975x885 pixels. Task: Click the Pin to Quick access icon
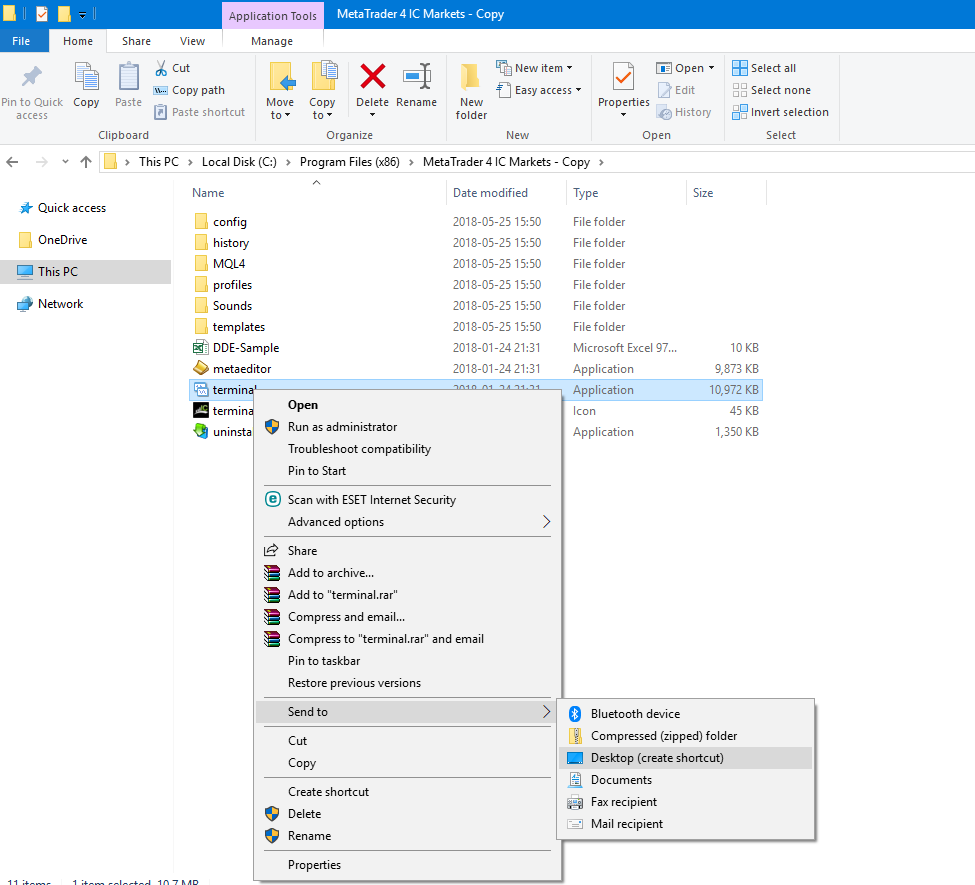32,77
